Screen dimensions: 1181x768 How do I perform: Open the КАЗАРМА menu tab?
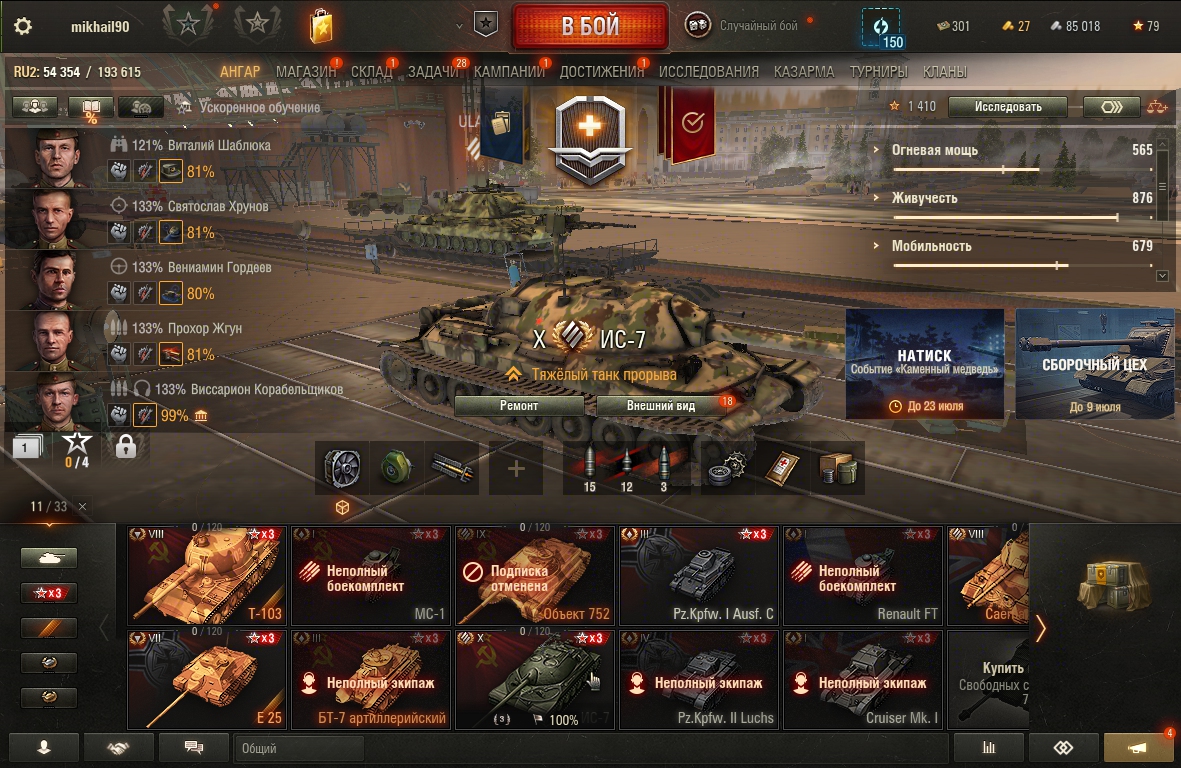pos(804,72)
